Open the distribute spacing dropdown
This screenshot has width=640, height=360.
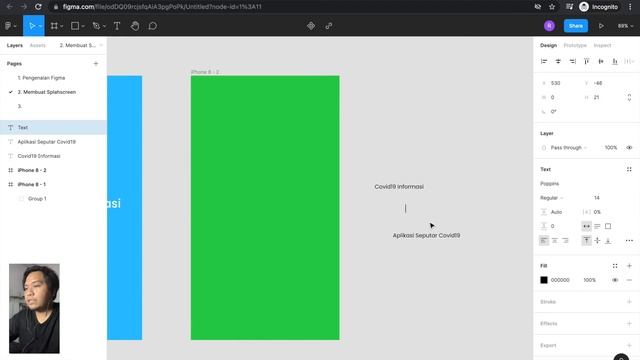point(629,61)
